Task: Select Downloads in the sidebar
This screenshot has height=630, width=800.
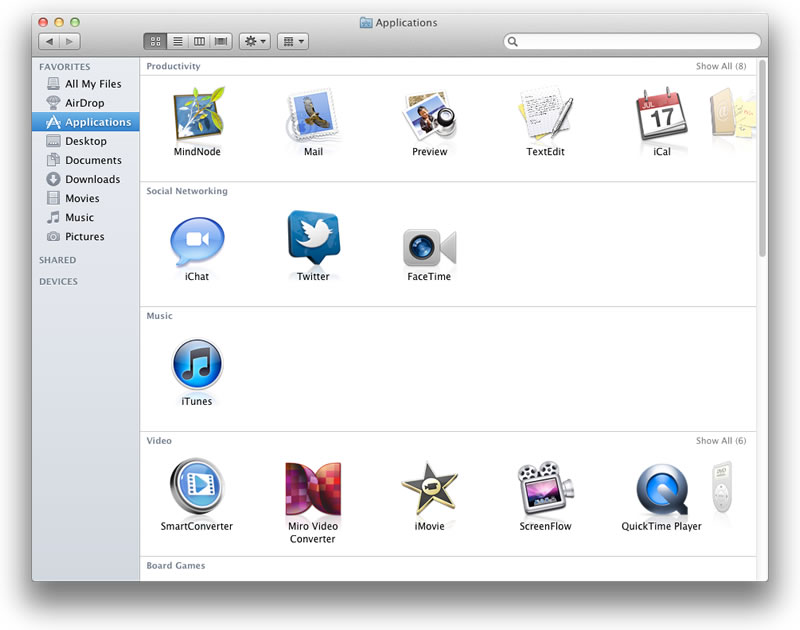Action: coord(92,179)
